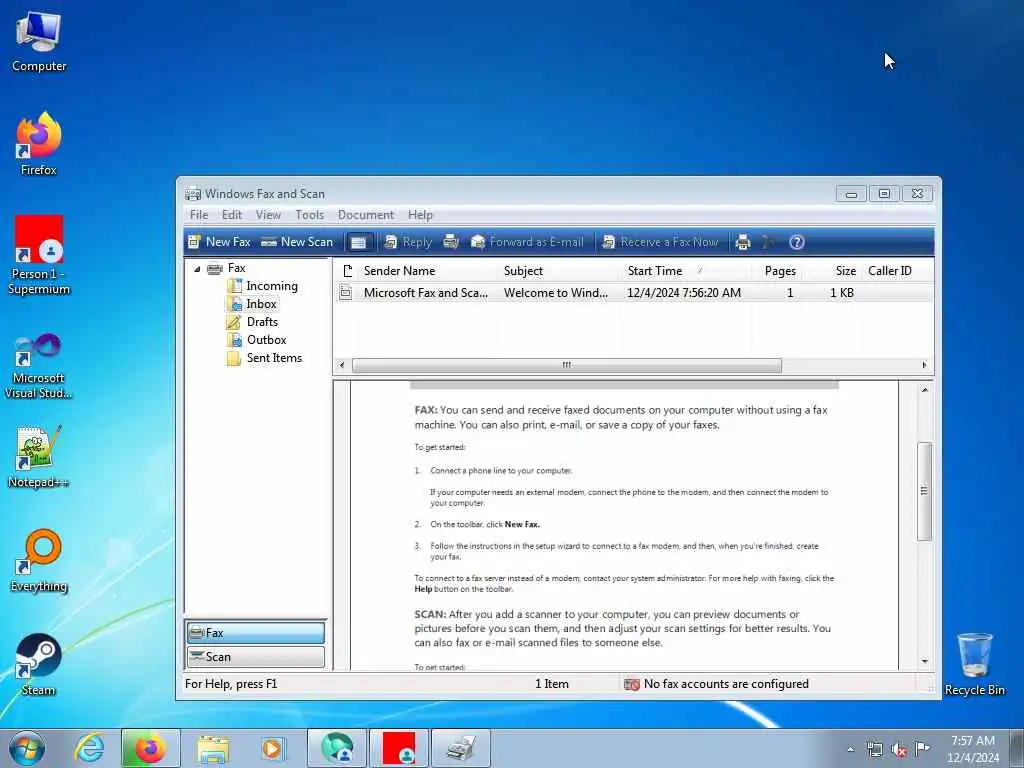The height and width of the screenshot is (768, 1024).
Task: Open the Notepad++ desktop shortcut
Action: pos(39,457)
